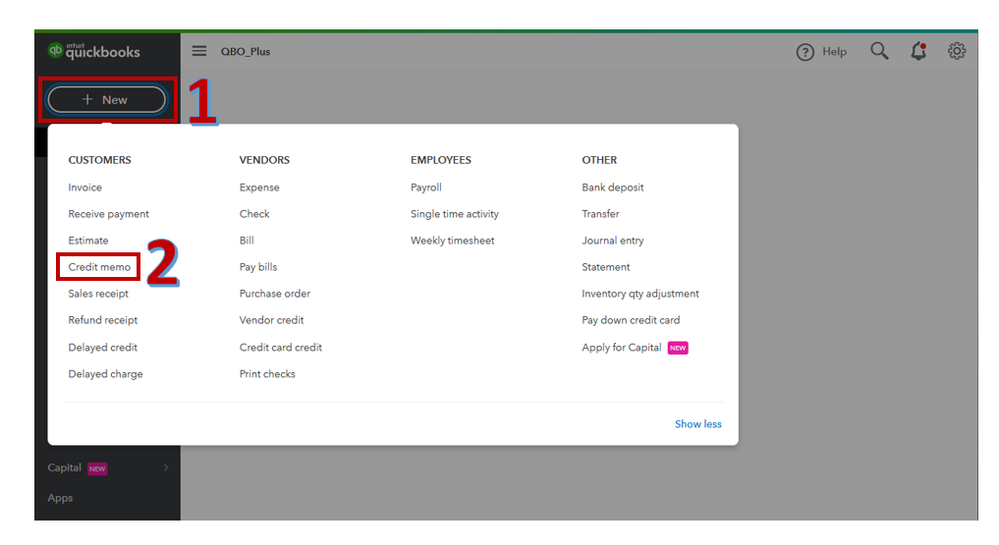Select Sales receipt
Image resolution: width=999 pixels, height=545 pixels.
tap(98, 294)
